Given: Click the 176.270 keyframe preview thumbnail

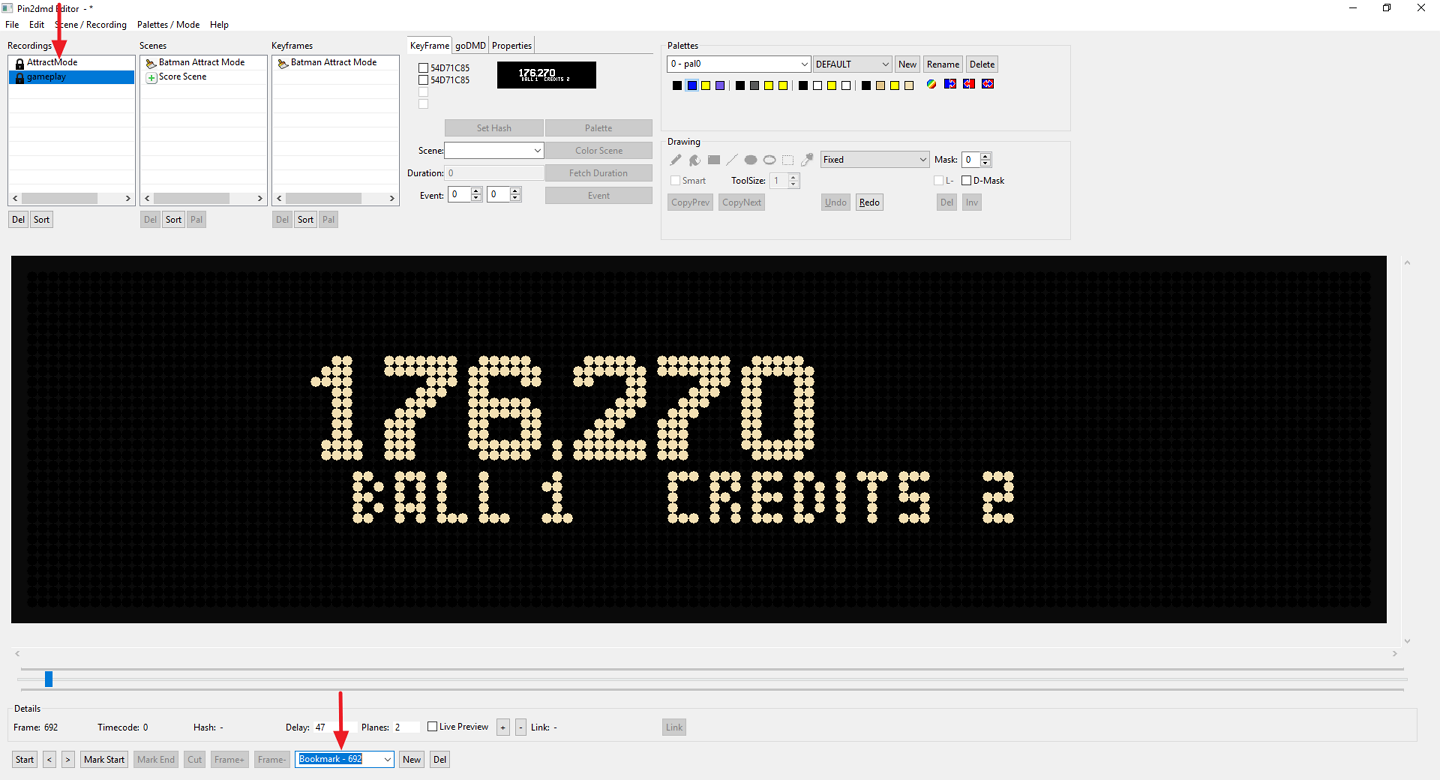Looking at the screenshot, I should [x=546, y=75].
